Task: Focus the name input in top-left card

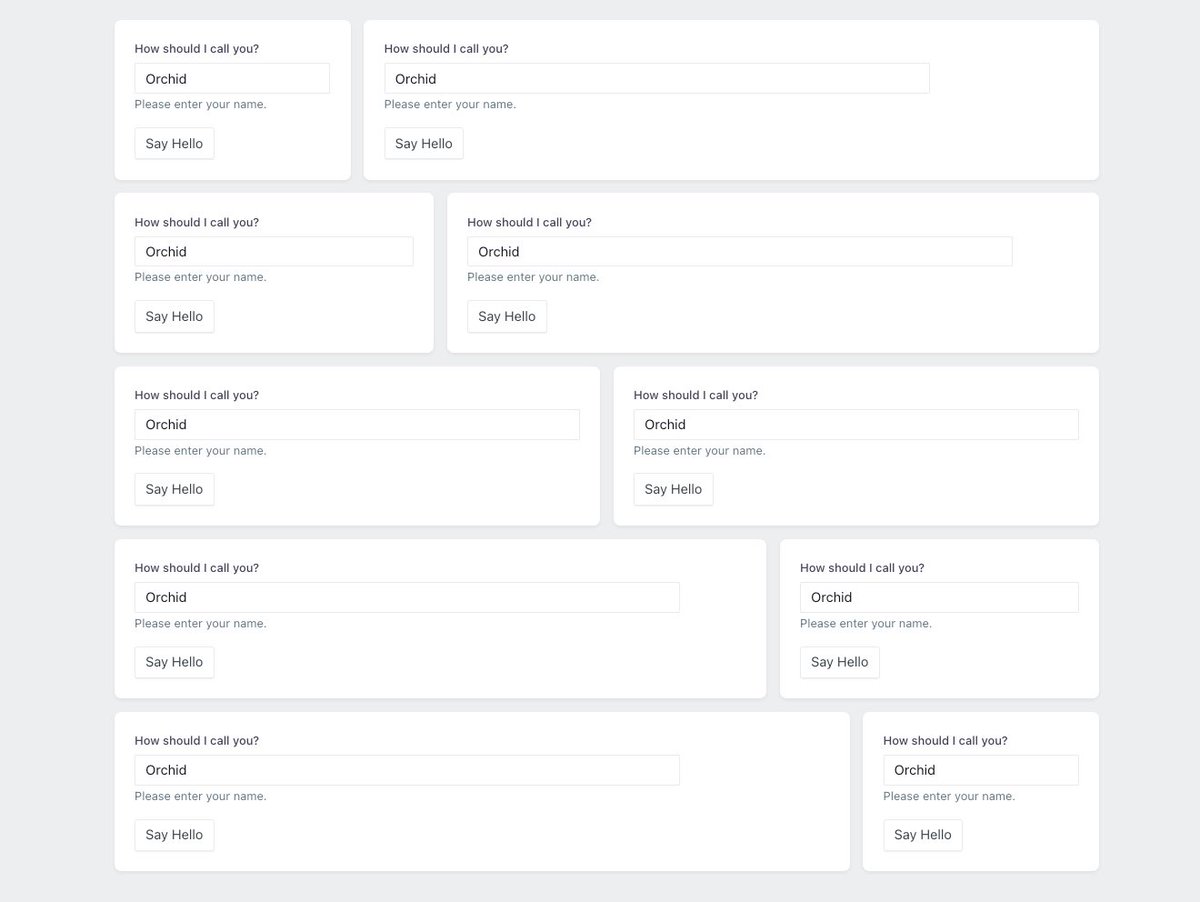Action: (232, 78)
